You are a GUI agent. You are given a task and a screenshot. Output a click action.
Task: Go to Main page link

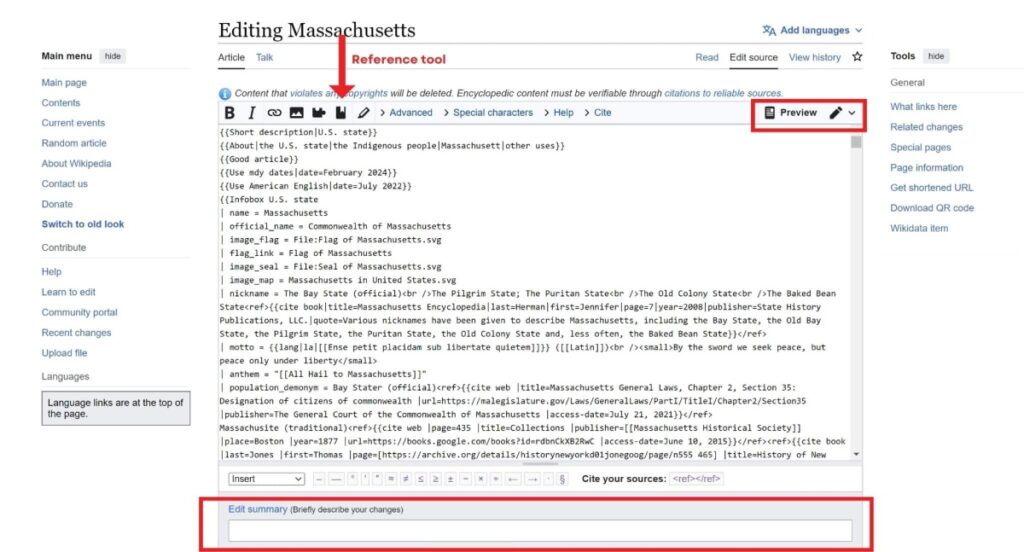[x=64, y=82]
